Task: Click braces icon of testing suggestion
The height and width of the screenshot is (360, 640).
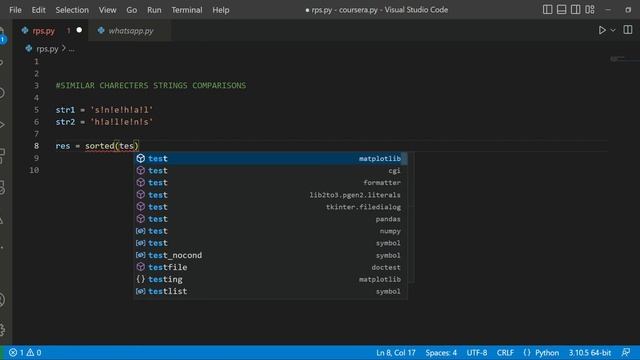Action: [x=140, y=279]
